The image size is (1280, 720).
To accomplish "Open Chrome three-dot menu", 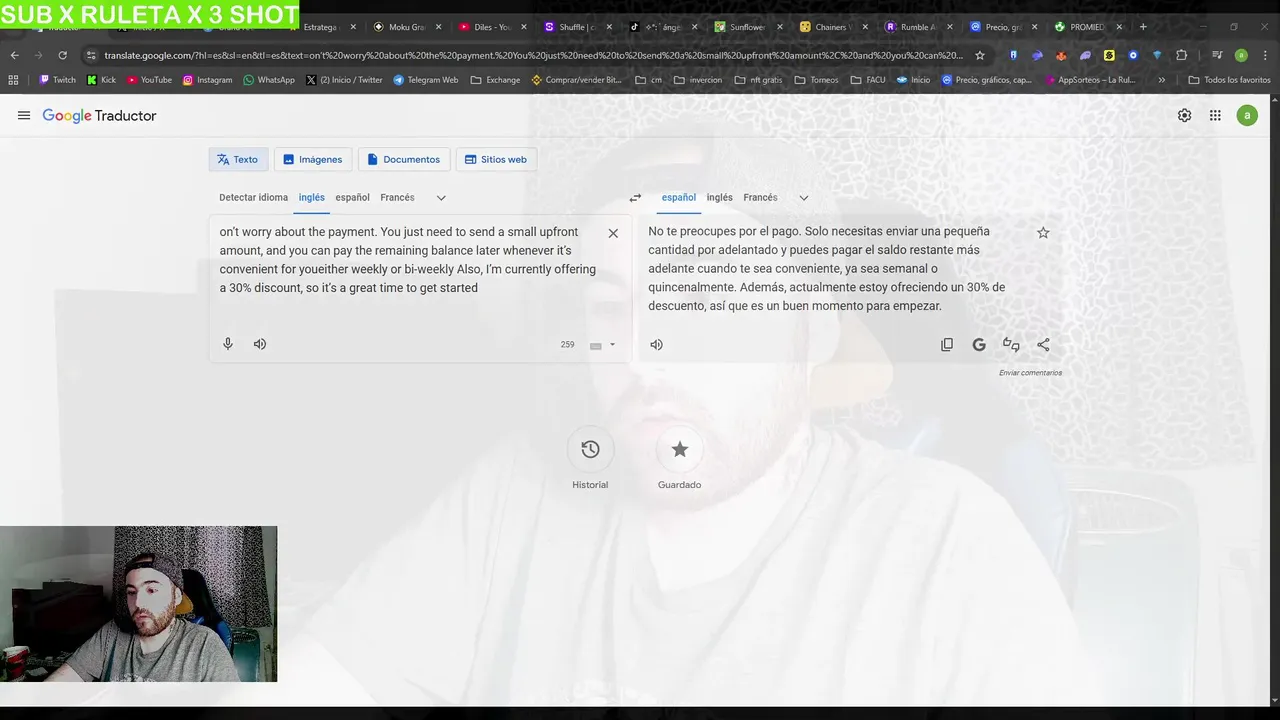I will click(x=1265, y=55).
